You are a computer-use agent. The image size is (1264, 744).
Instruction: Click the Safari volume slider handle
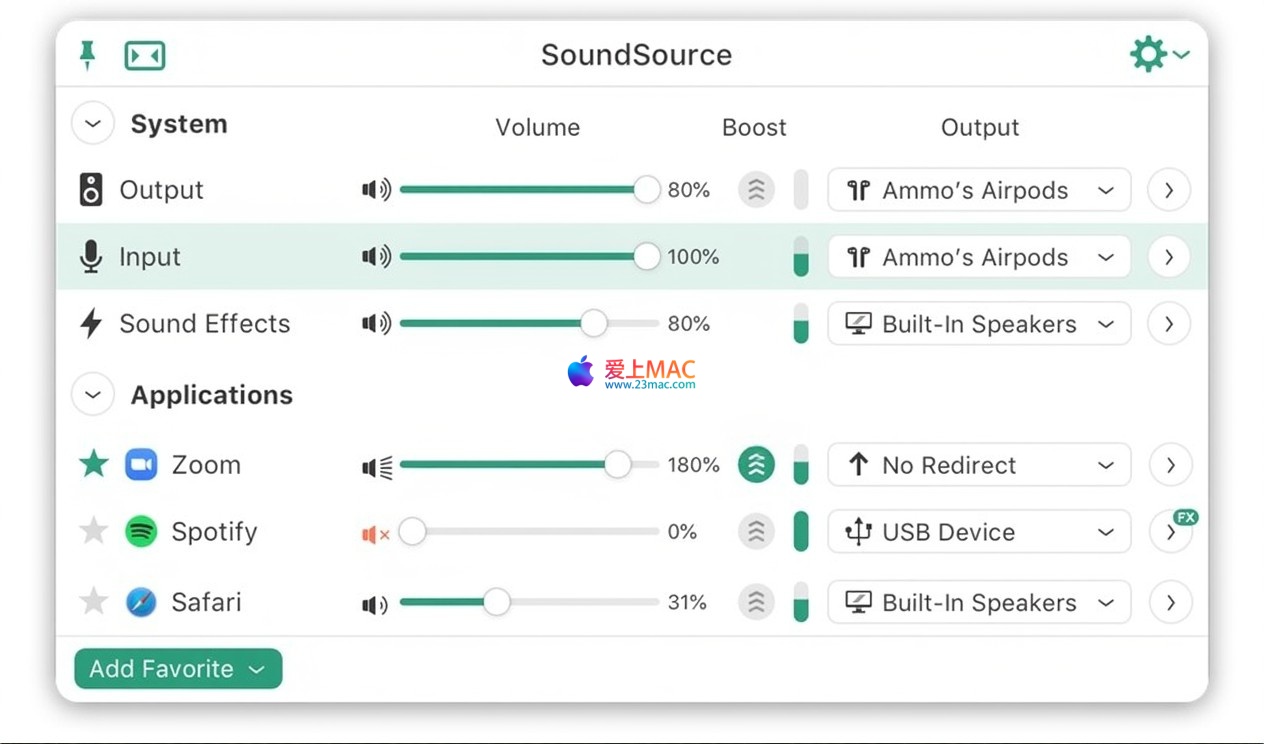(496, 602)
